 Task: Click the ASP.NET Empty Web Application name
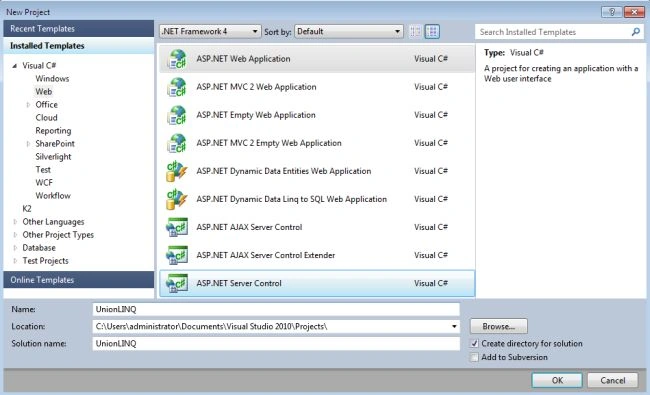[x=256, y=115]
